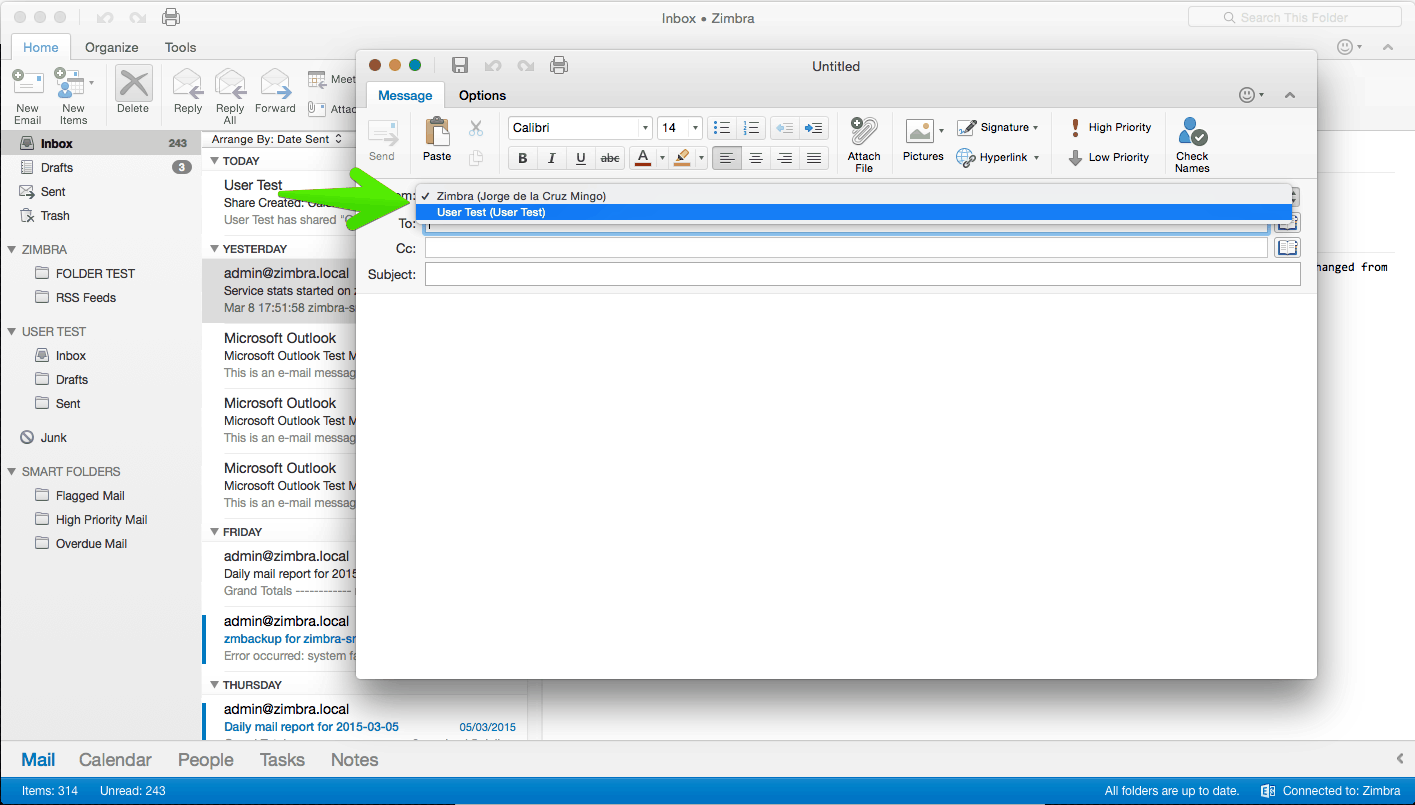The height and width of the screenshot is (805, 1415).
Task: Click the undo arrow in the Untitled window
Action: click(493, 66)
